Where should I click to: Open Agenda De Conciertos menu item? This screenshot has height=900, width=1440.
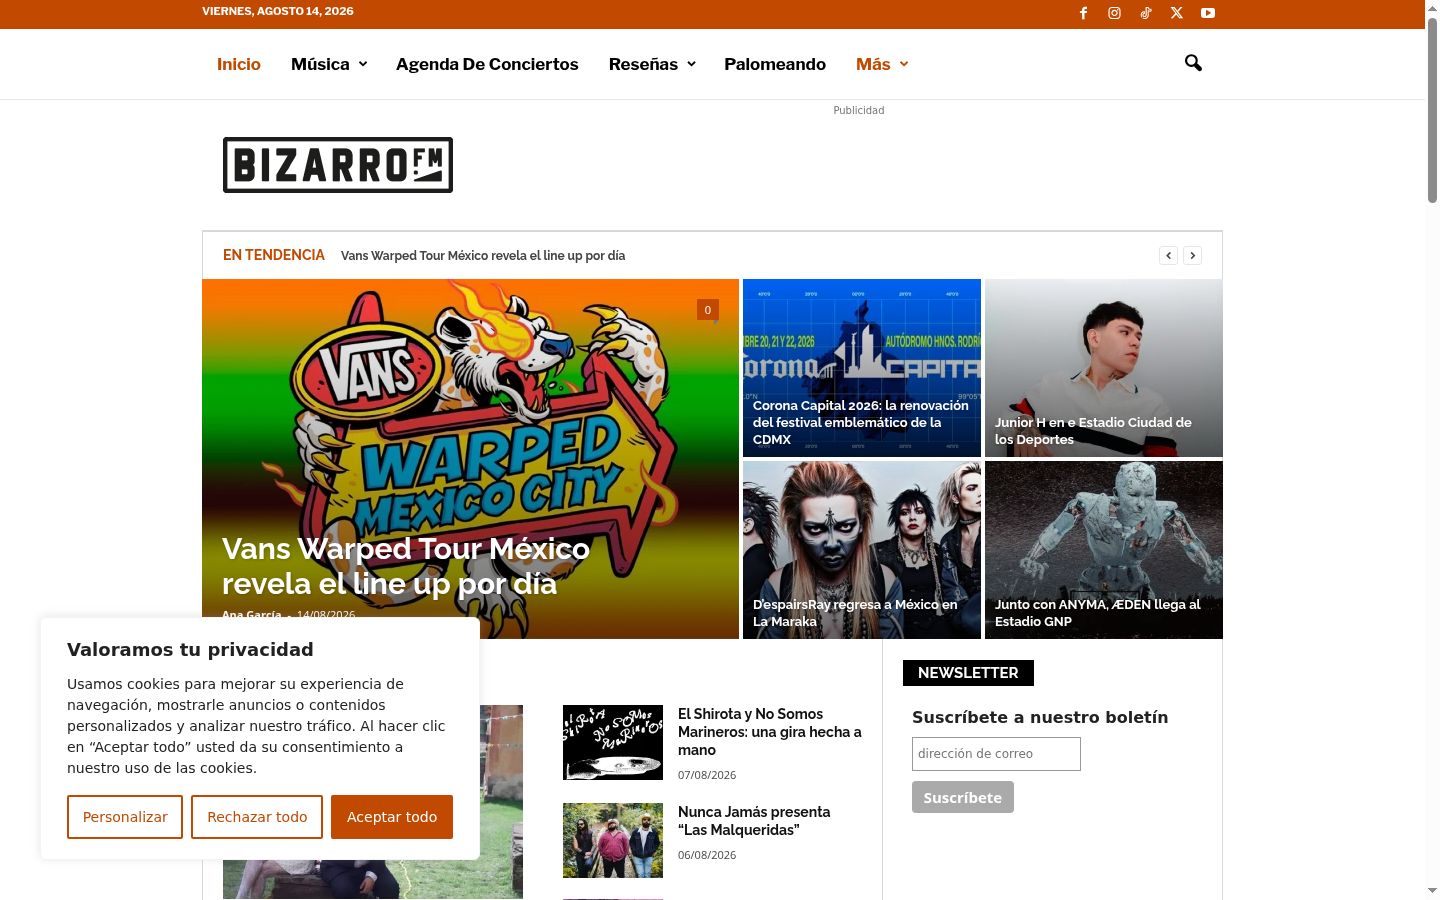487,64
